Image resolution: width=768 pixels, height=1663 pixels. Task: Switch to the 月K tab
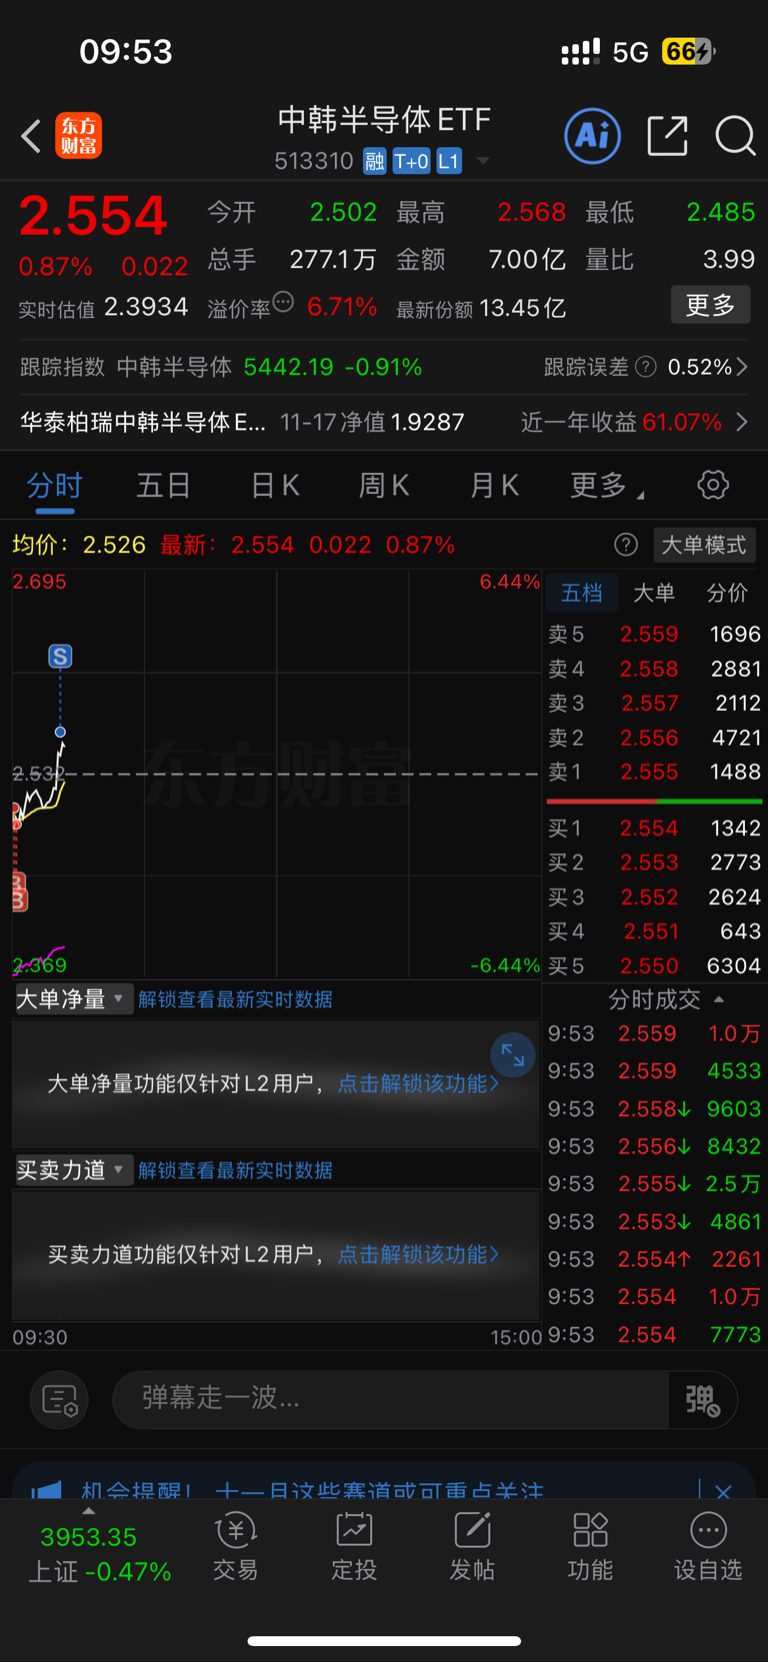coord(494,486)
